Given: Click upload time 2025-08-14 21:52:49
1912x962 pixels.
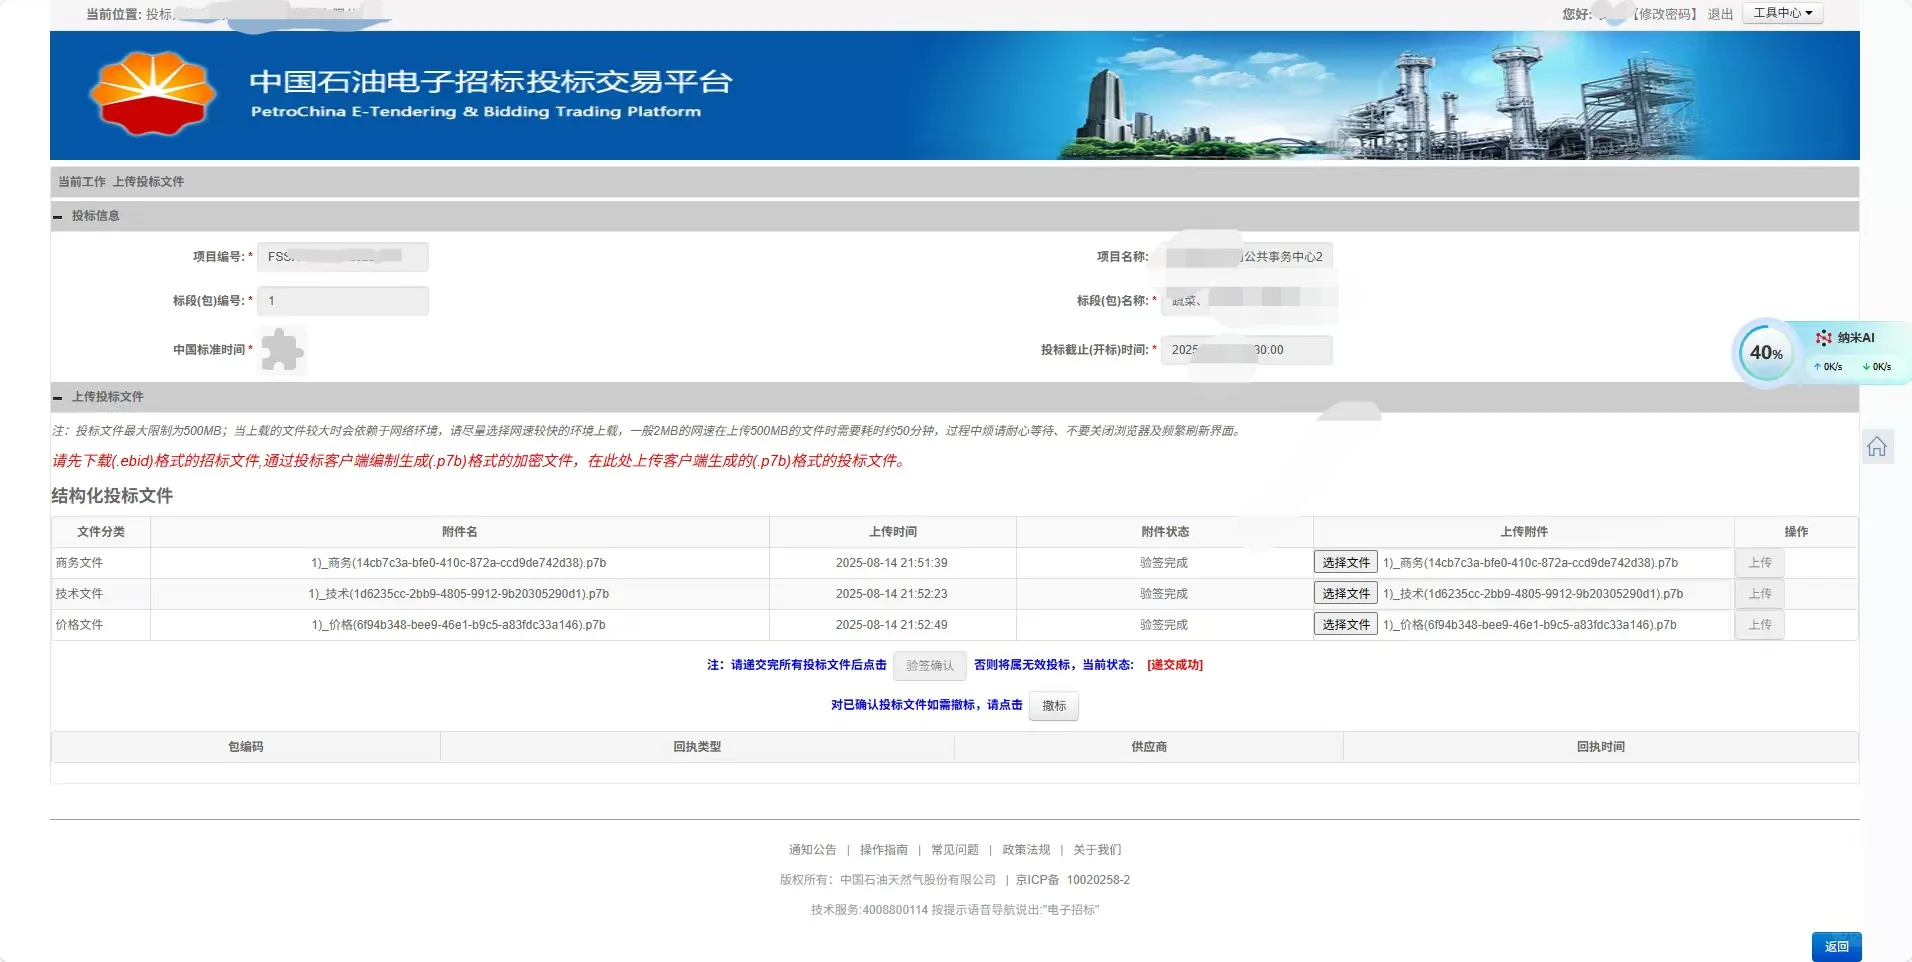Looking at the screenshot, I should pyautogui.click(x=892, y=625).
